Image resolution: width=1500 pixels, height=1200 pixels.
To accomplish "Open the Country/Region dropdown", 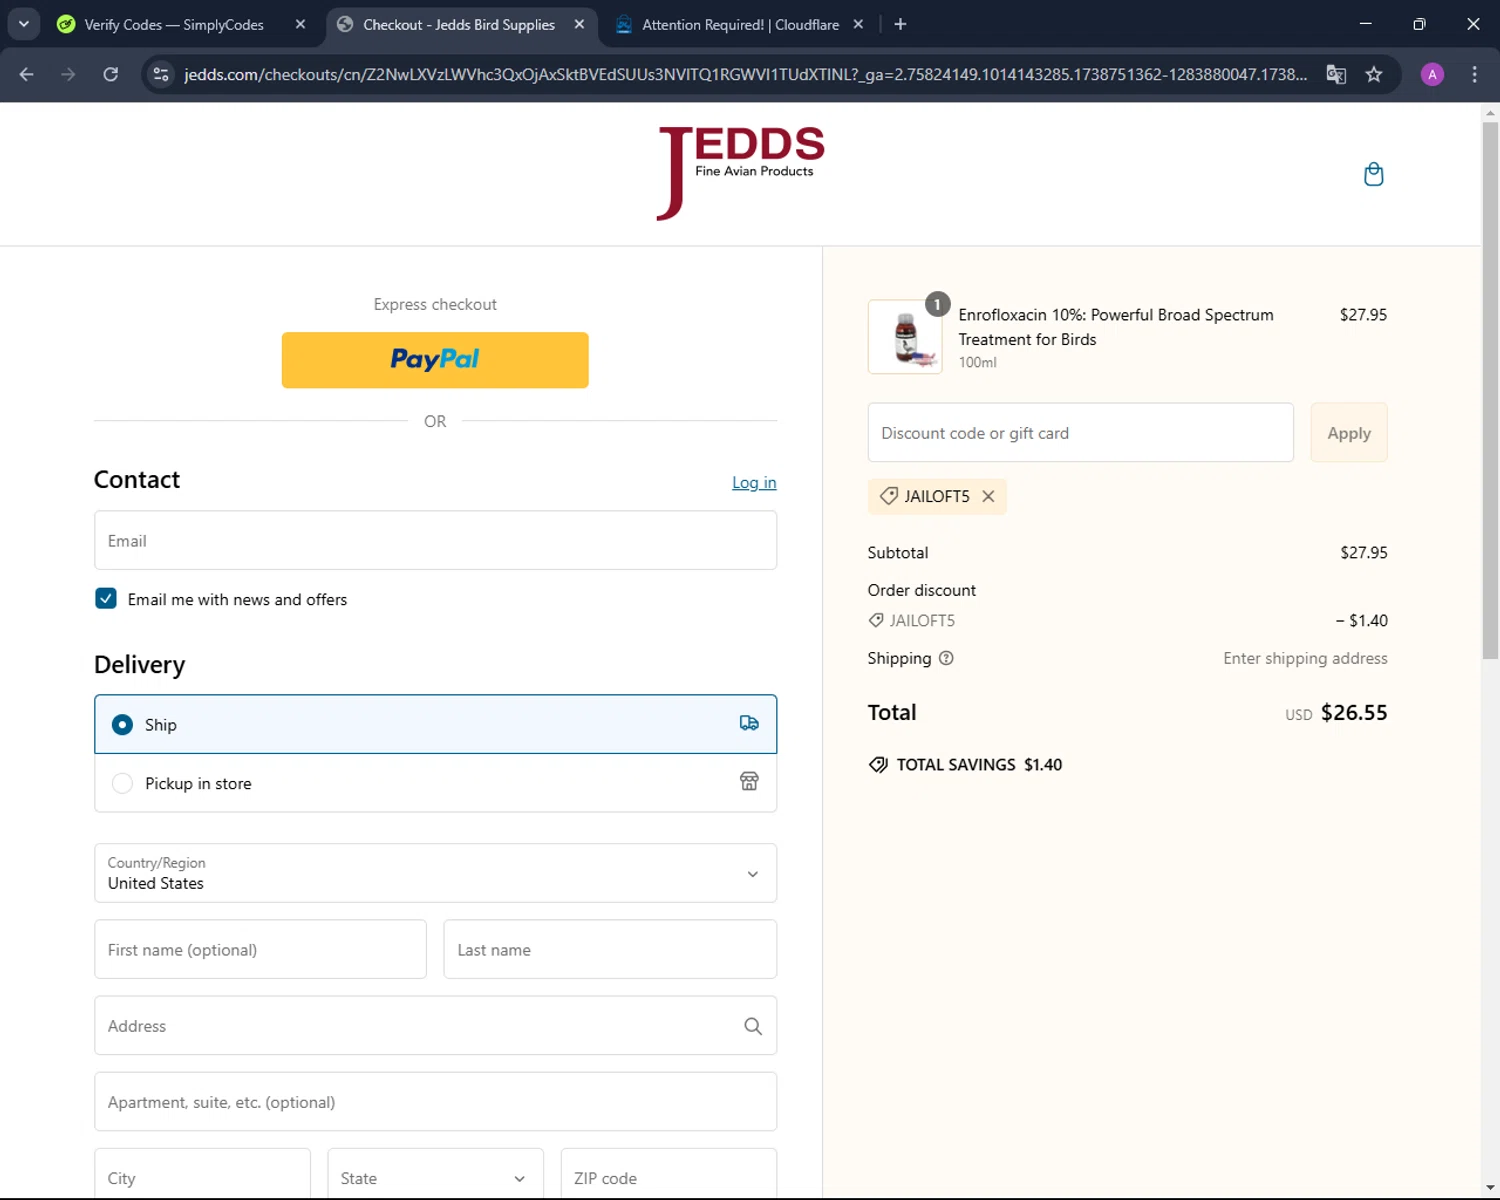I will pyautogui.click(x=435, y=873).
